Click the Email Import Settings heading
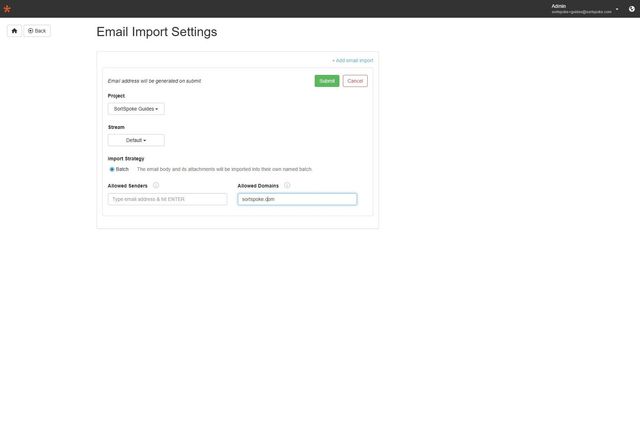The height and width of the screenshot is (441, 640). point(157,32)
